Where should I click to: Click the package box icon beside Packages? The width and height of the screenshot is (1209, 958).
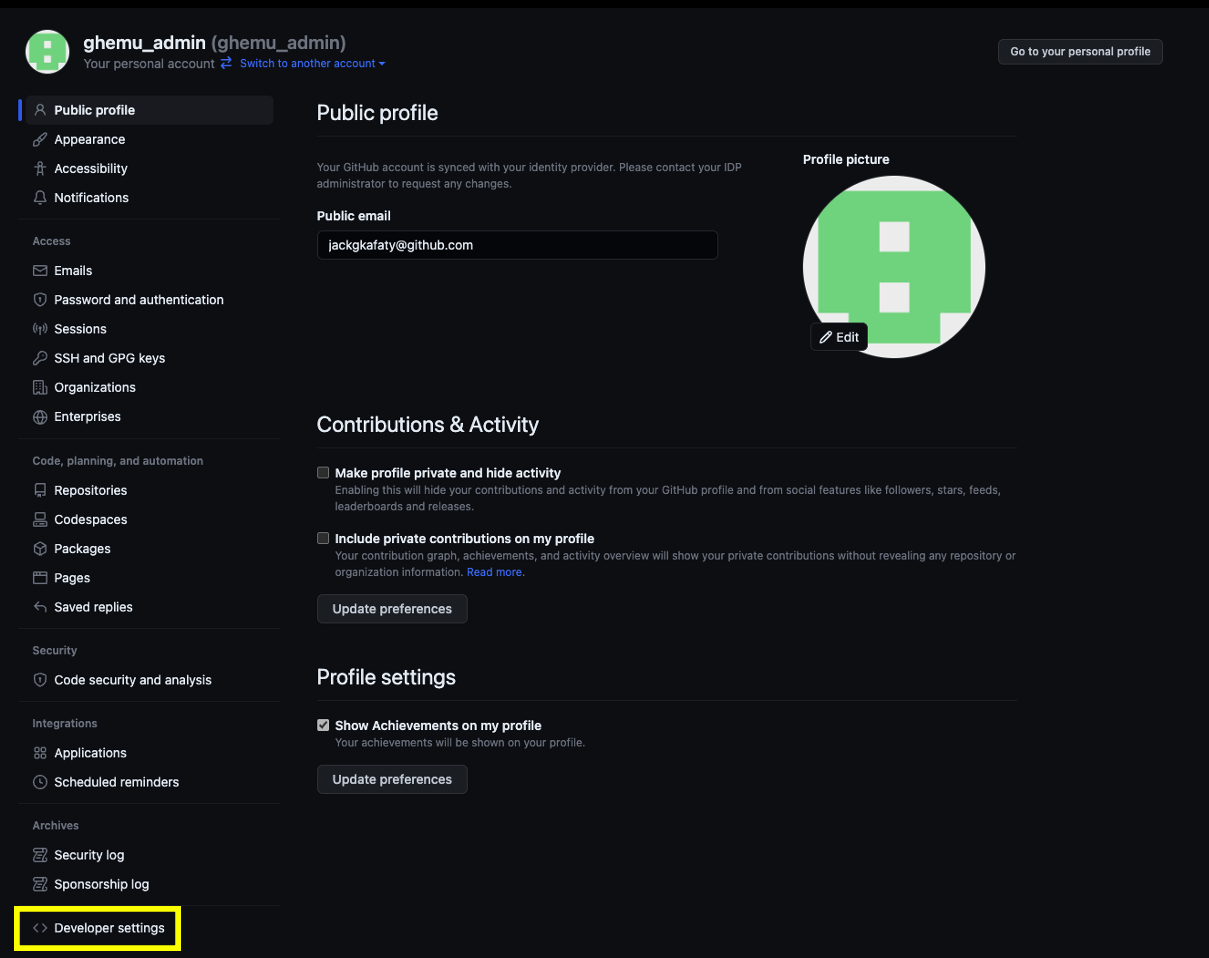point(40,548)
